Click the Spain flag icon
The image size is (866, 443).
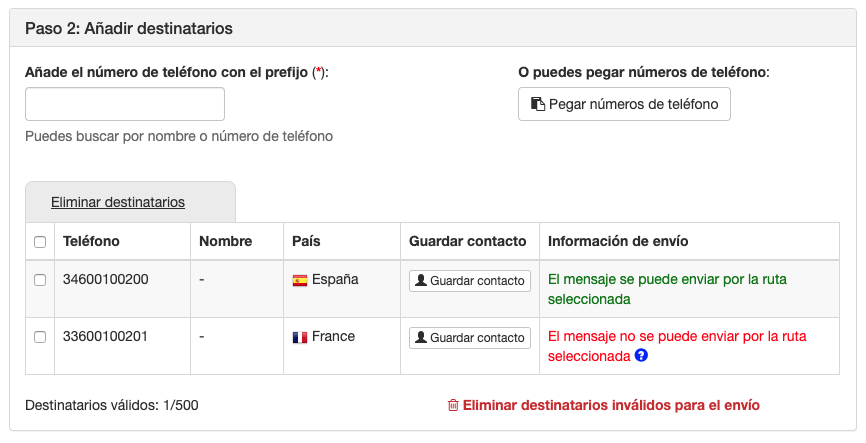pos(300,280)
